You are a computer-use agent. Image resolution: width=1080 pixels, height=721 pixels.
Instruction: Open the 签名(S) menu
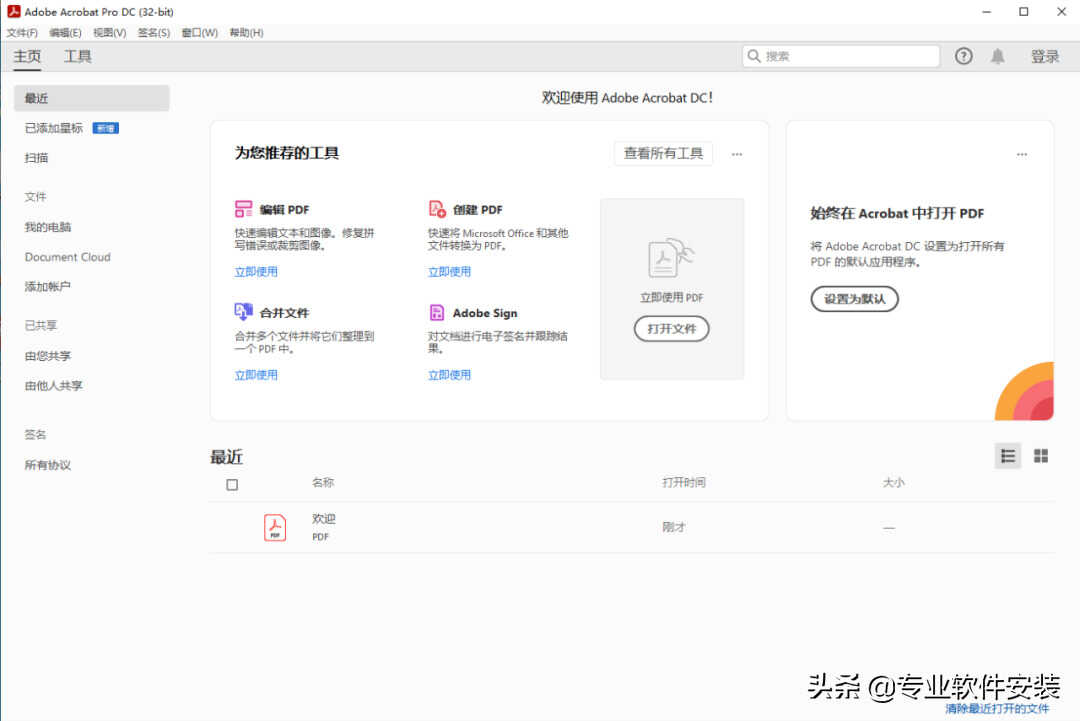click(x=154, y=32)
